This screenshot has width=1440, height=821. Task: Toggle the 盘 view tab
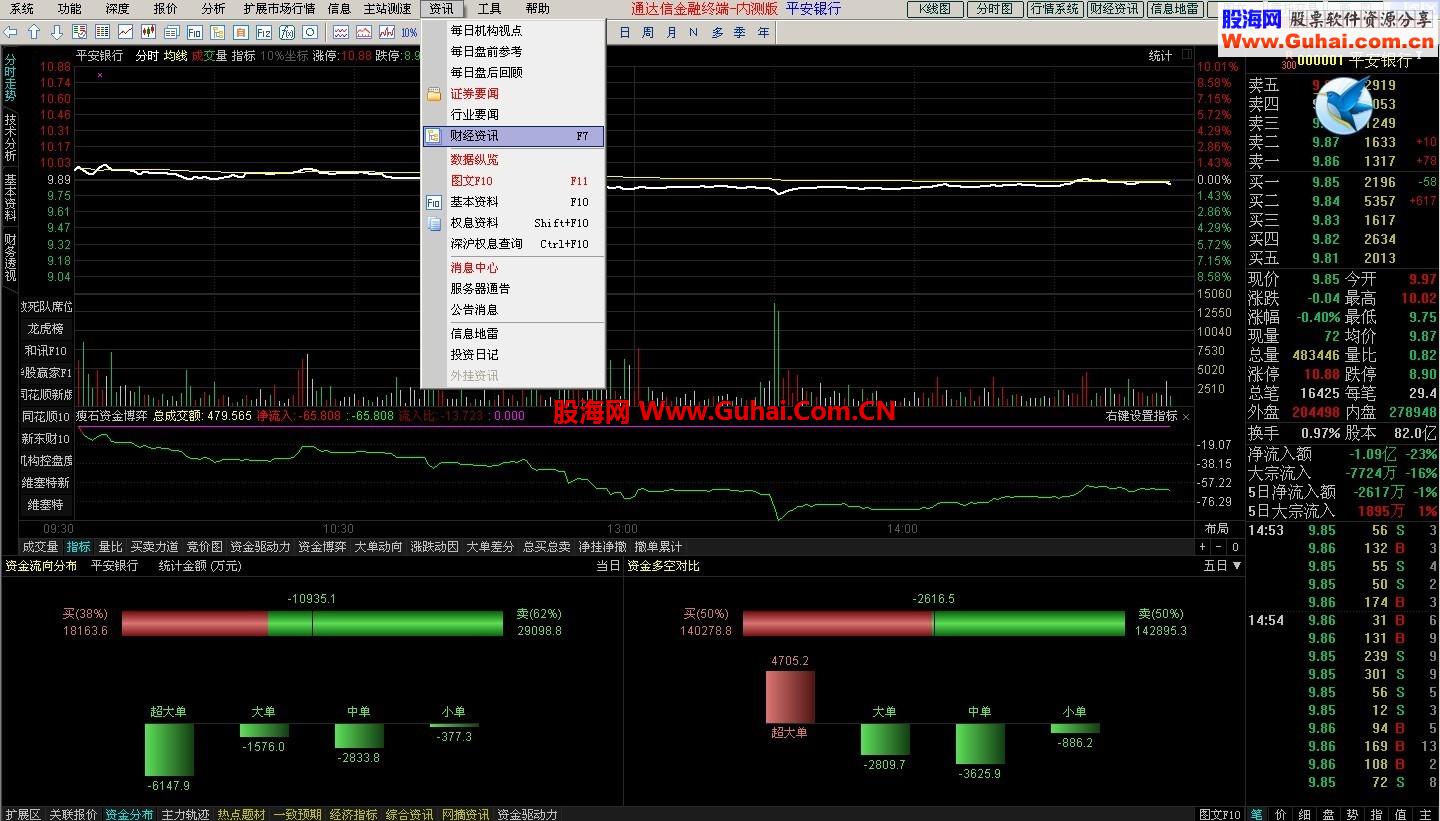pos(1329,814)
